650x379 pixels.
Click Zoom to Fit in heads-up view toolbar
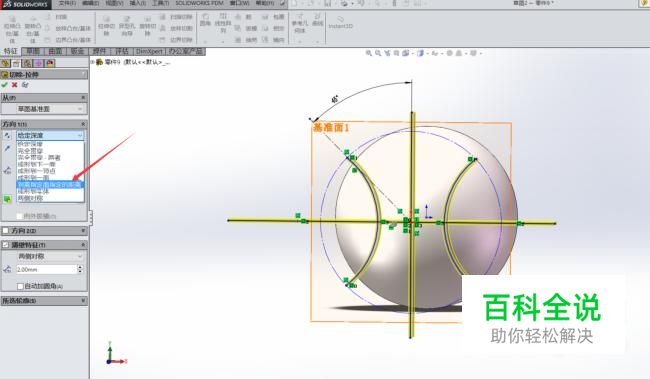369,53
